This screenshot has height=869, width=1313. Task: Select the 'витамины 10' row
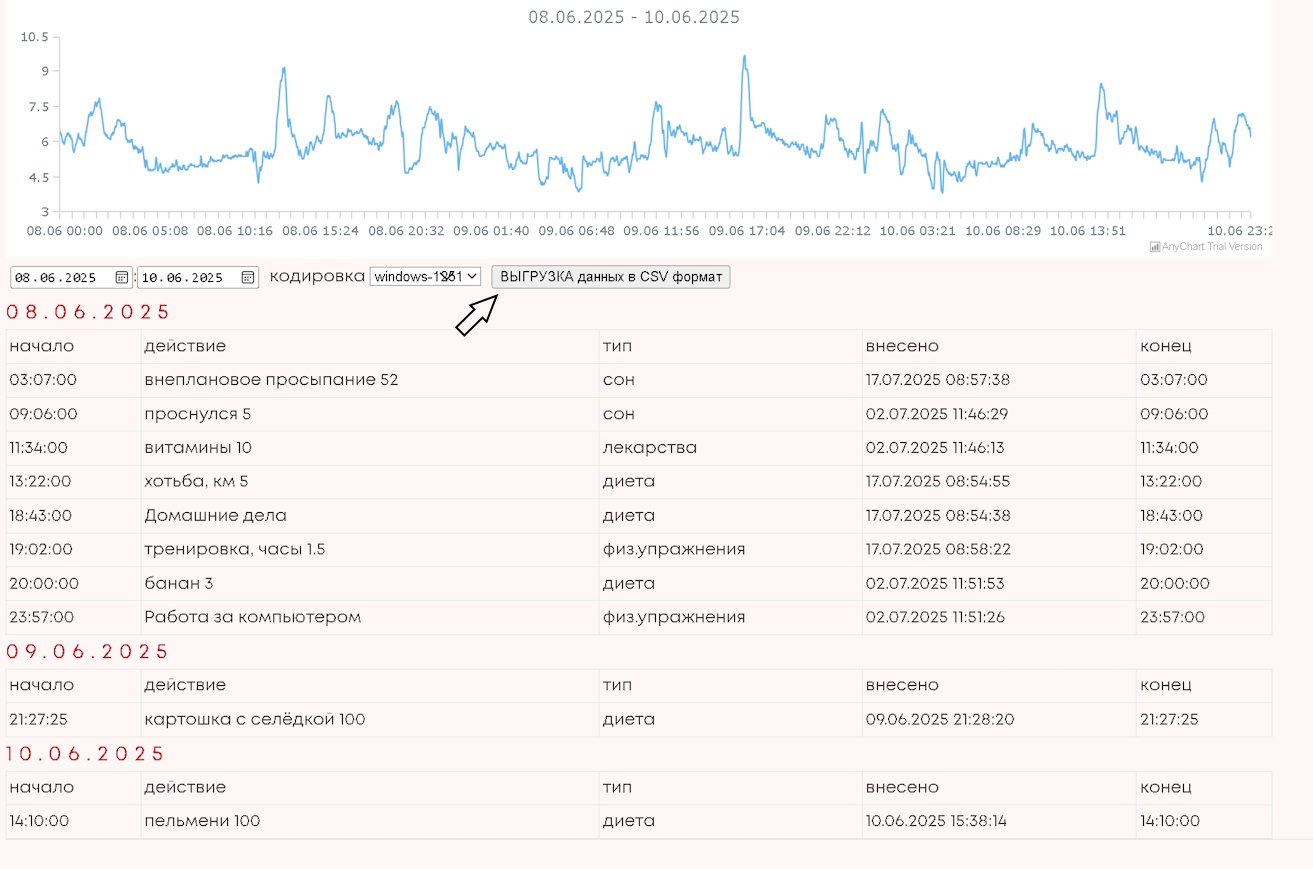click(x=198, y=448)
